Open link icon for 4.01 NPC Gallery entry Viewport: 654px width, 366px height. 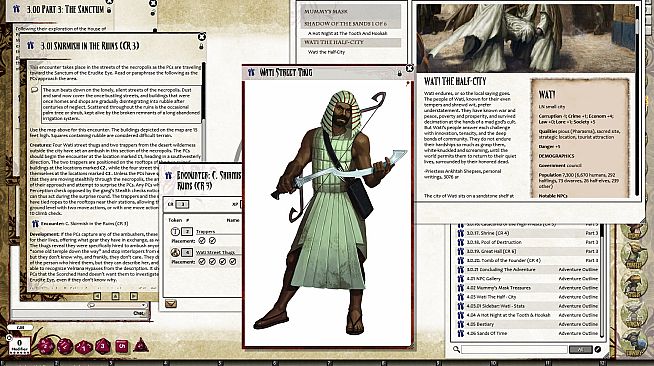point(460,278)
